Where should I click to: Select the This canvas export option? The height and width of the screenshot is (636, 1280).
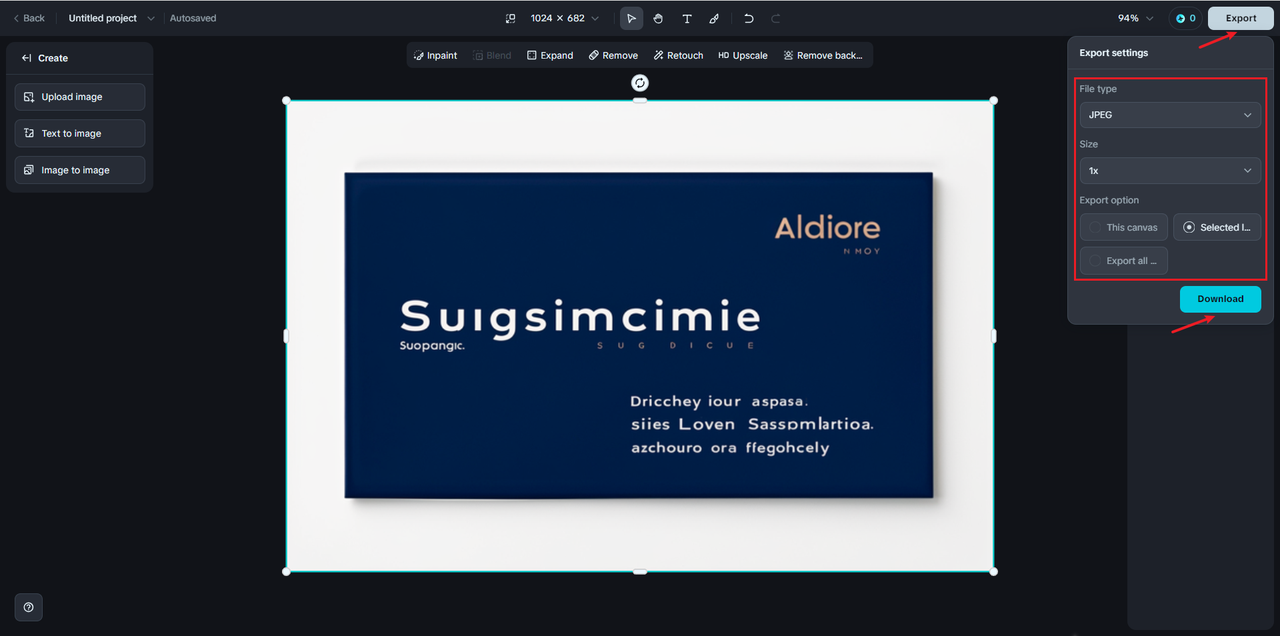pos(1123,227)
